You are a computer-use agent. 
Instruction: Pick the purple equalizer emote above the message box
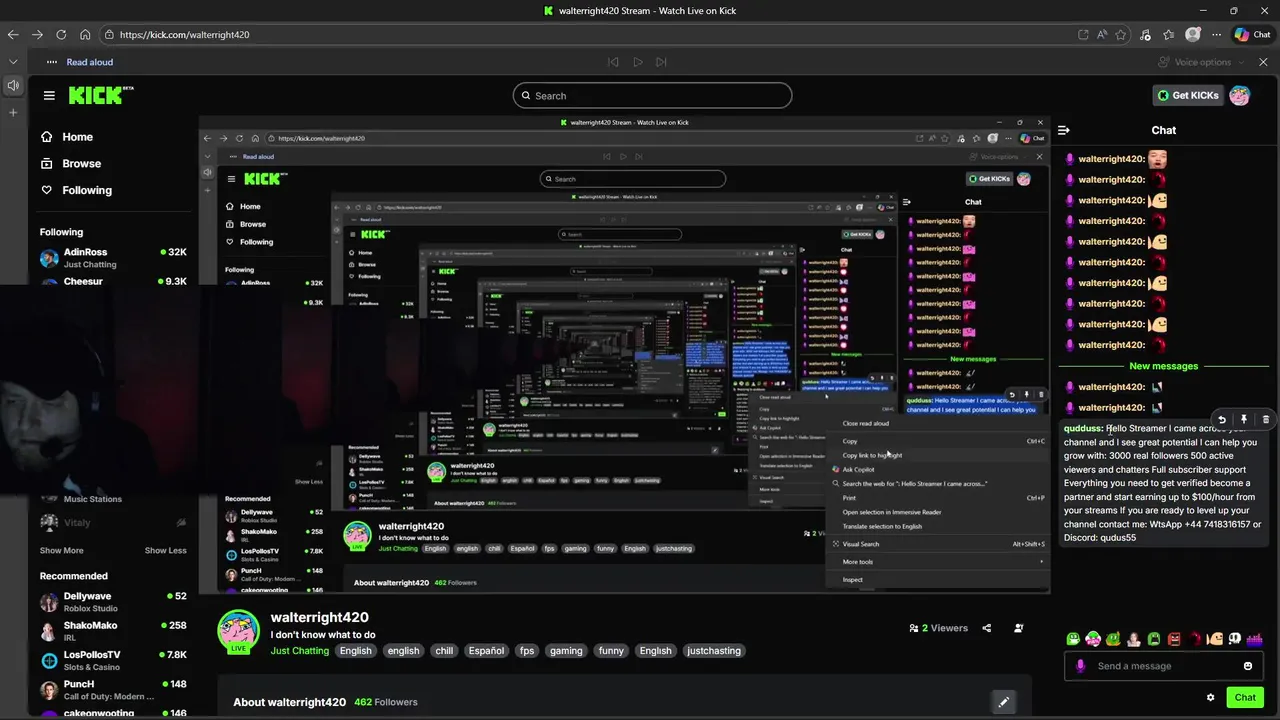(x=1254, y=639)
